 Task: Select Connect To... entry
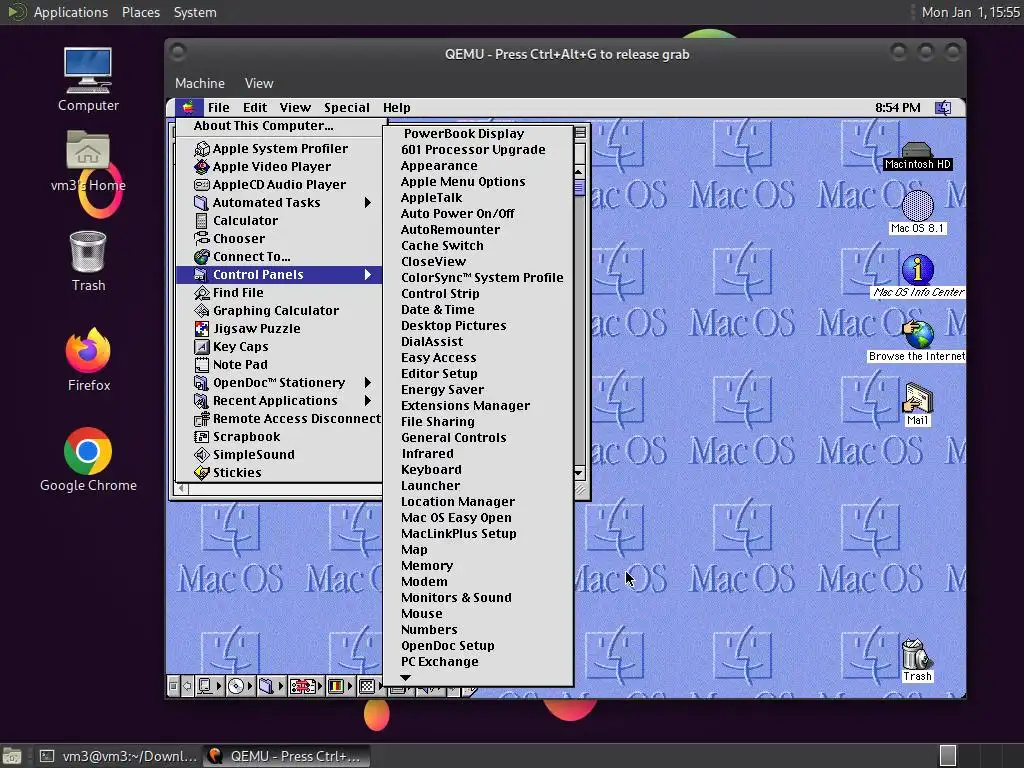coord(279,257)
